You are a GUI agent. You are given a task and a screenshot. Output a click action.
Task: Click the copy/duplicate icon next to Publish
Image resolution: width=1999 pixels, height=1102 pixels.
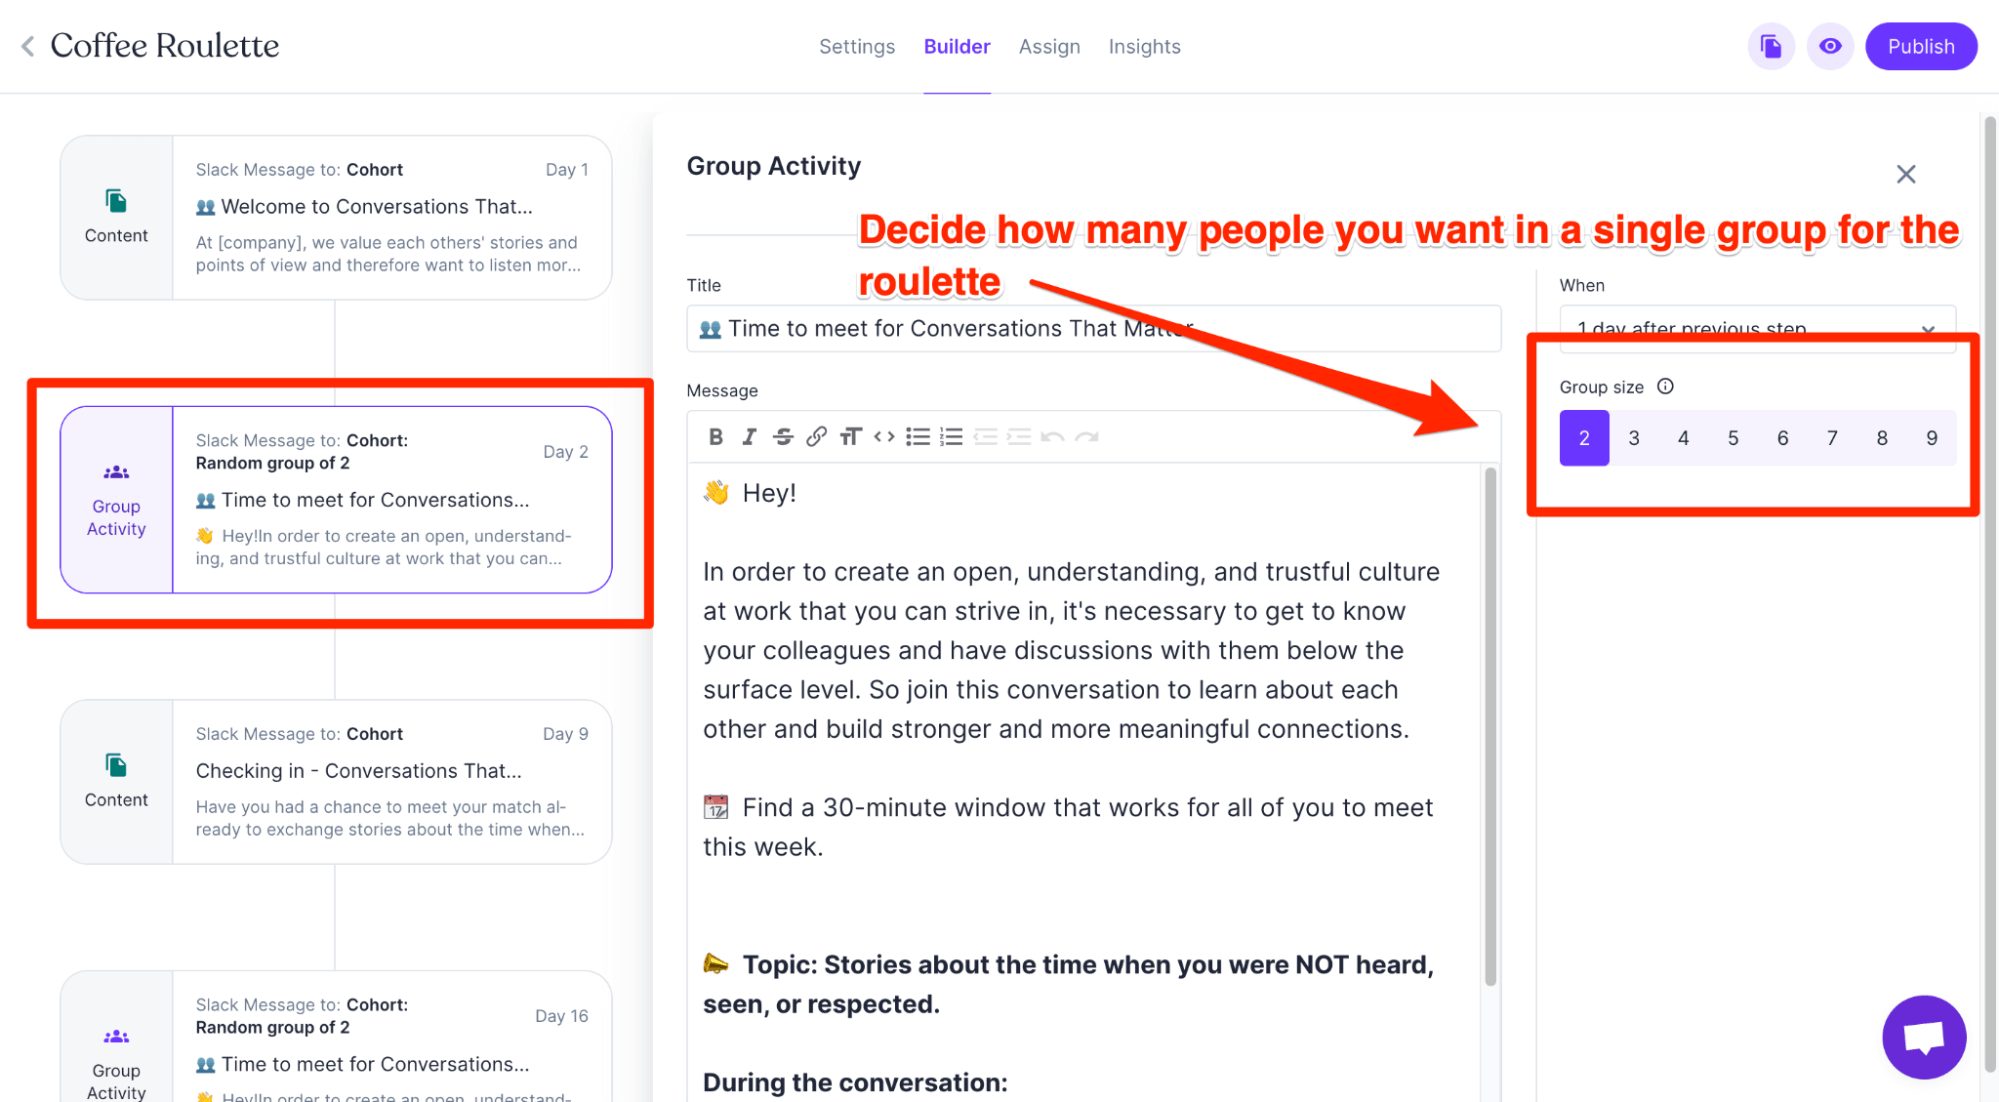tap(1771, 47)
